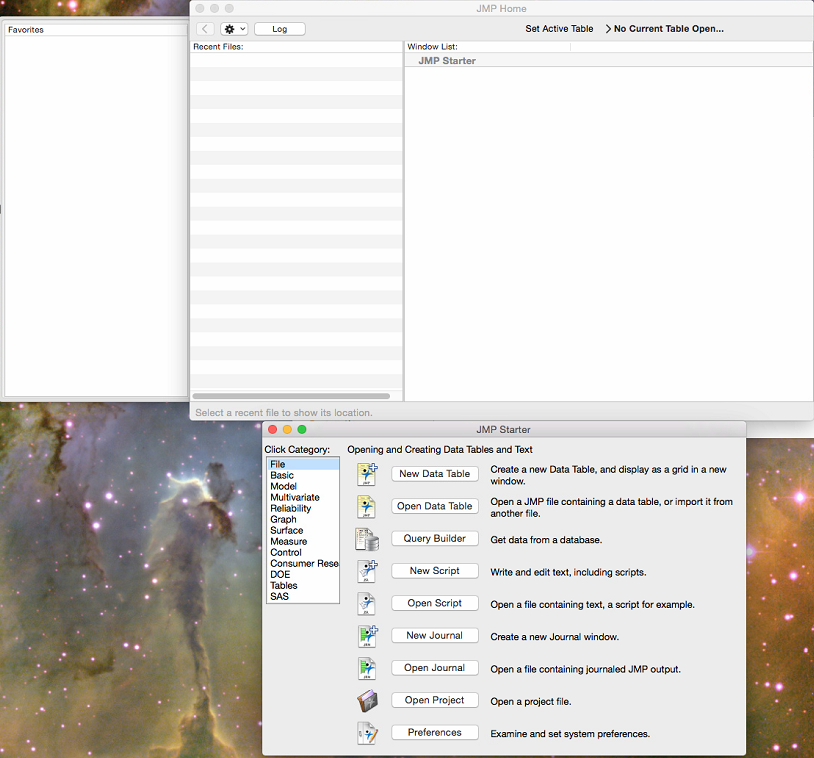Select the Measure category
814x758 pixels.
click(x=303, y=542)
